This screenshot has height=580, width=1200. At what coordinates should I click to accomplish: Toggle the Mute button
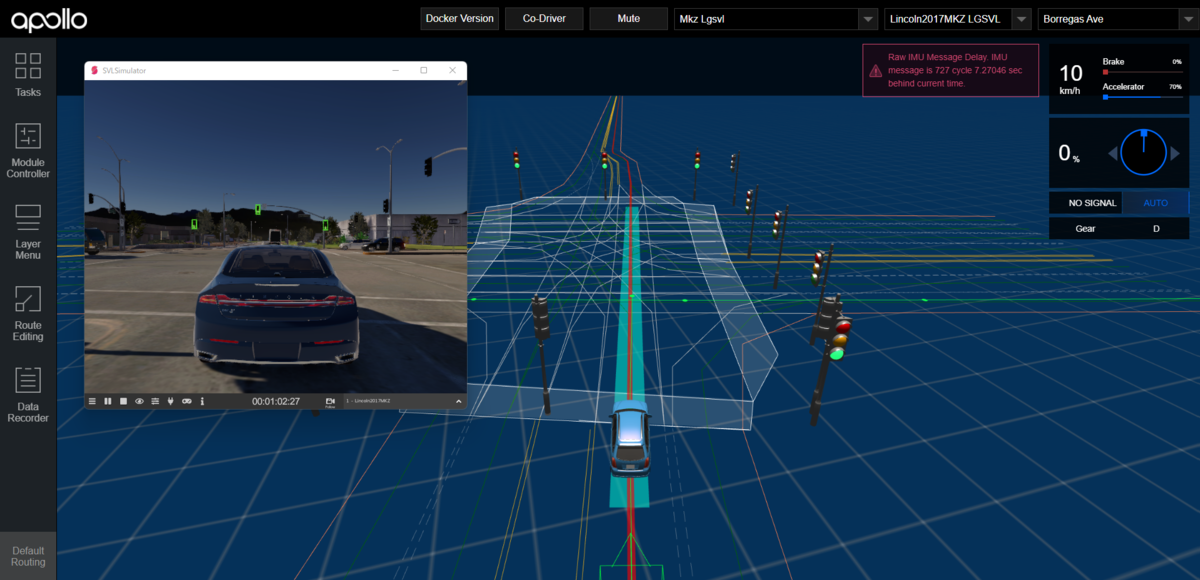(628, 19)
